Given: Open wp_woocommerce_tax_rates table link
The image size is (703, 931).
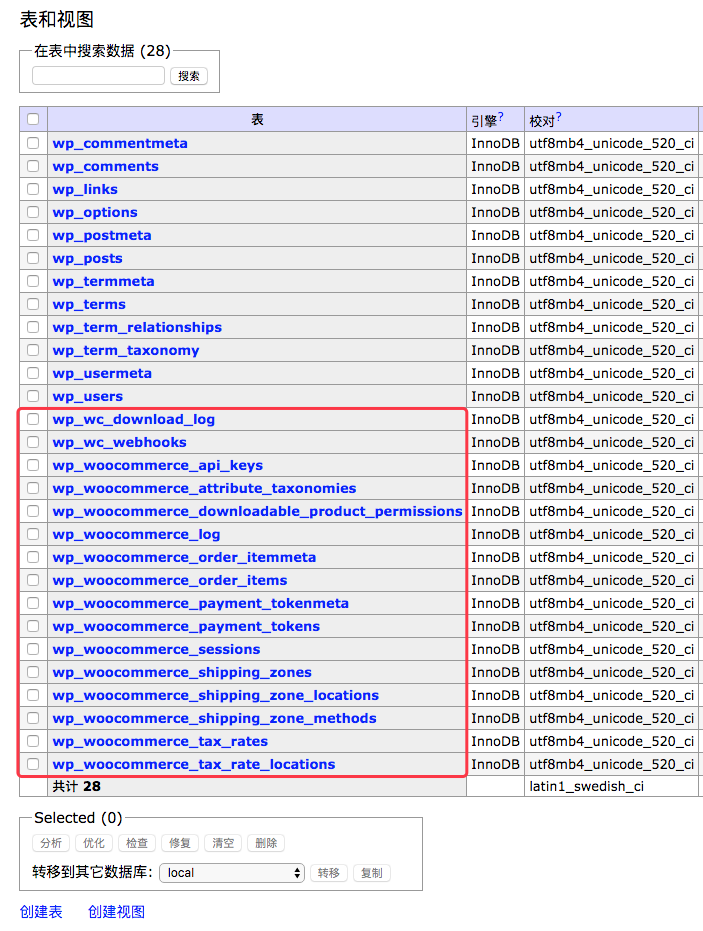Looking at the screenshot, I should [x=160, y=741].
